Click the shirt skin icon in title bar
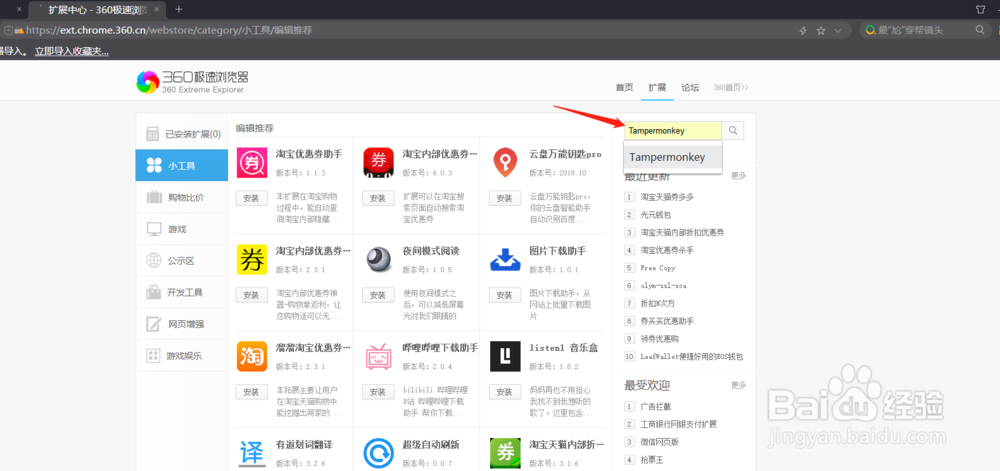 pyautogui.click(x=981, y=9)
